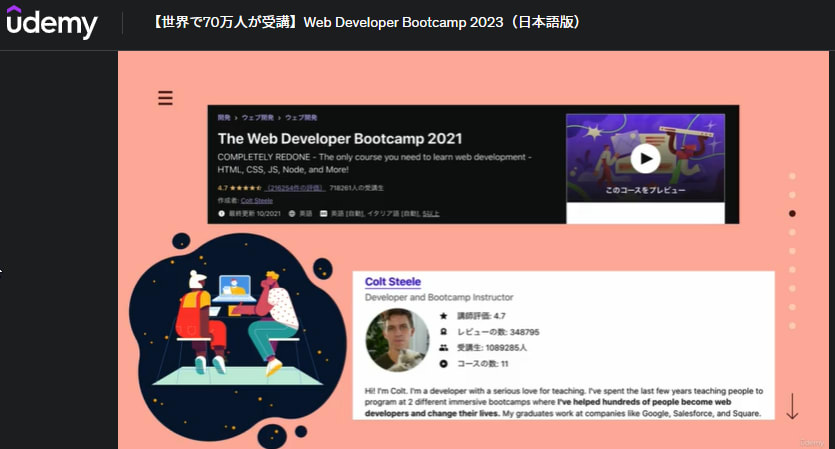
Task: Click the Udemy logo in the header
Action: point(52,22)
